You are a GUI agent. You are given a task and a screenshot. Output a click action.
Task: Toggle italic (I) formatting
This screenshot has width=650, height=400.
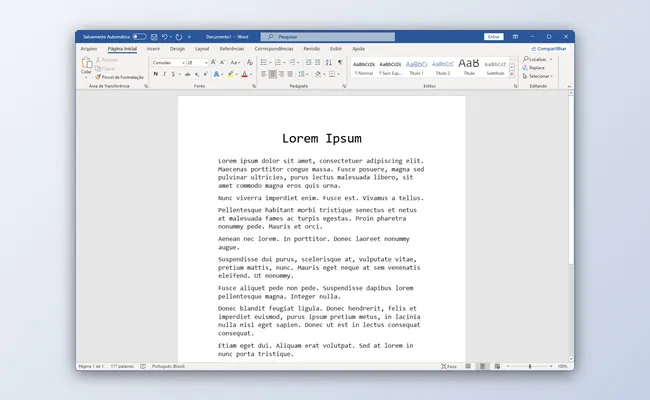165,74
